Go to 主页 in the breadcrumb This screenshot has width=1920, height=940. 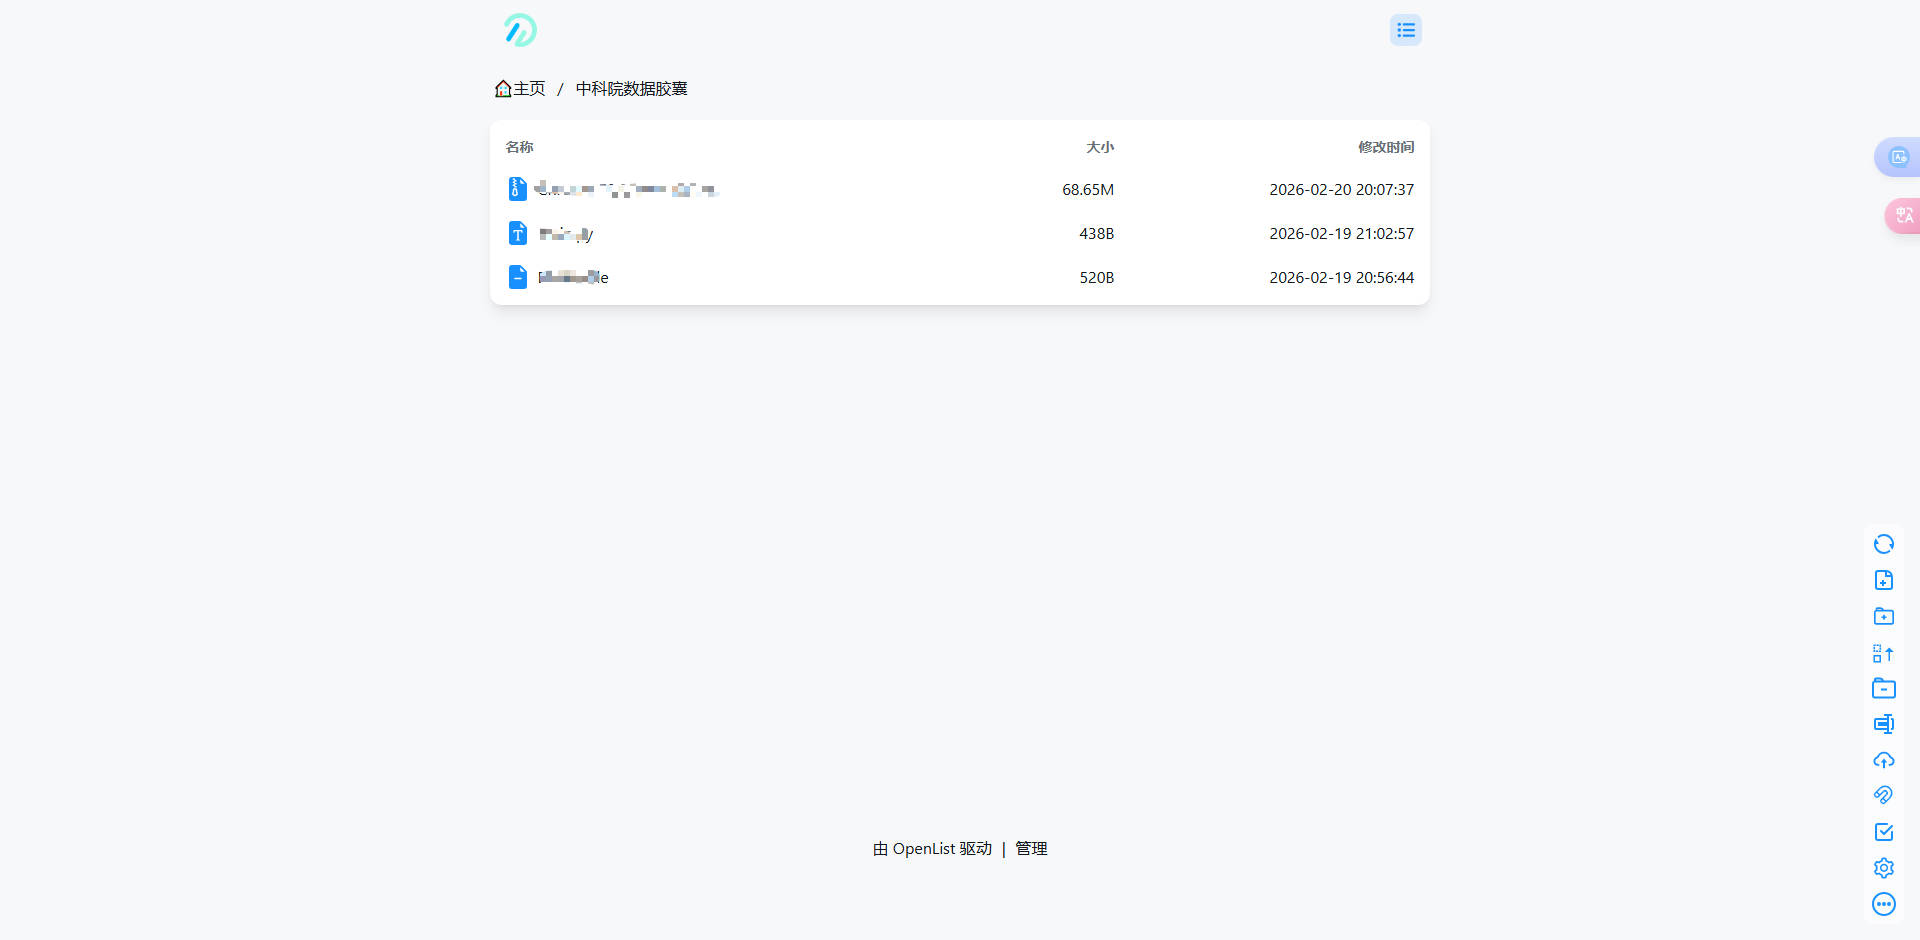[x=521, y=89]
